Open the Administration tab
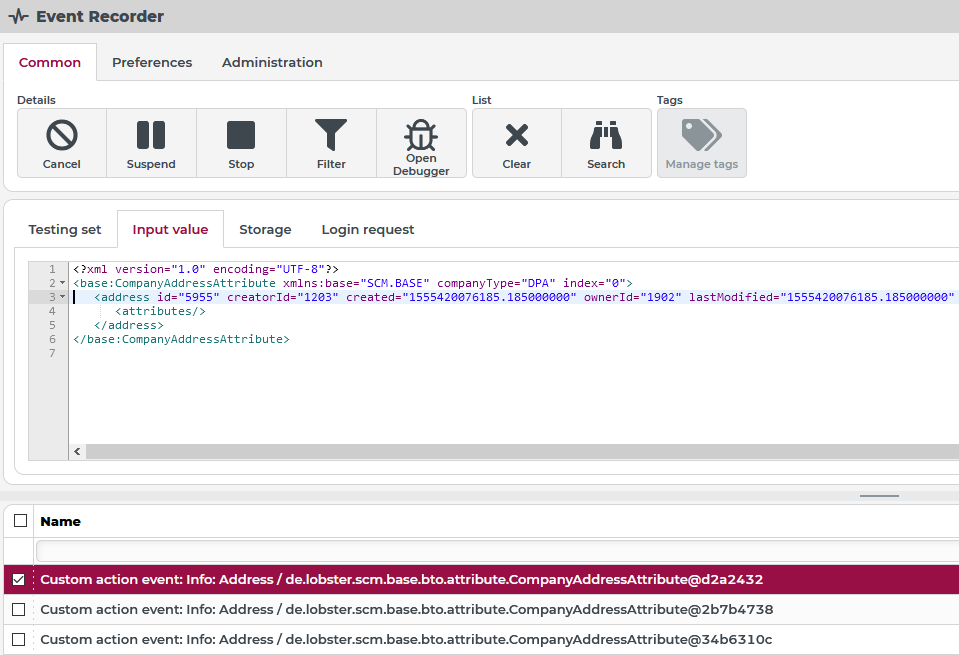The image size is (959, 655). [x=272, y=62]
